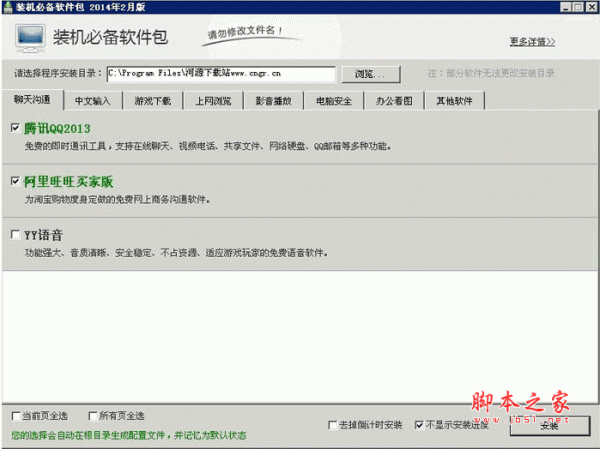Click the note 部分软件无法更改安装目录
Image resolution: width=600 pixels, height=449 pixels.
click(x=491, y=73)
